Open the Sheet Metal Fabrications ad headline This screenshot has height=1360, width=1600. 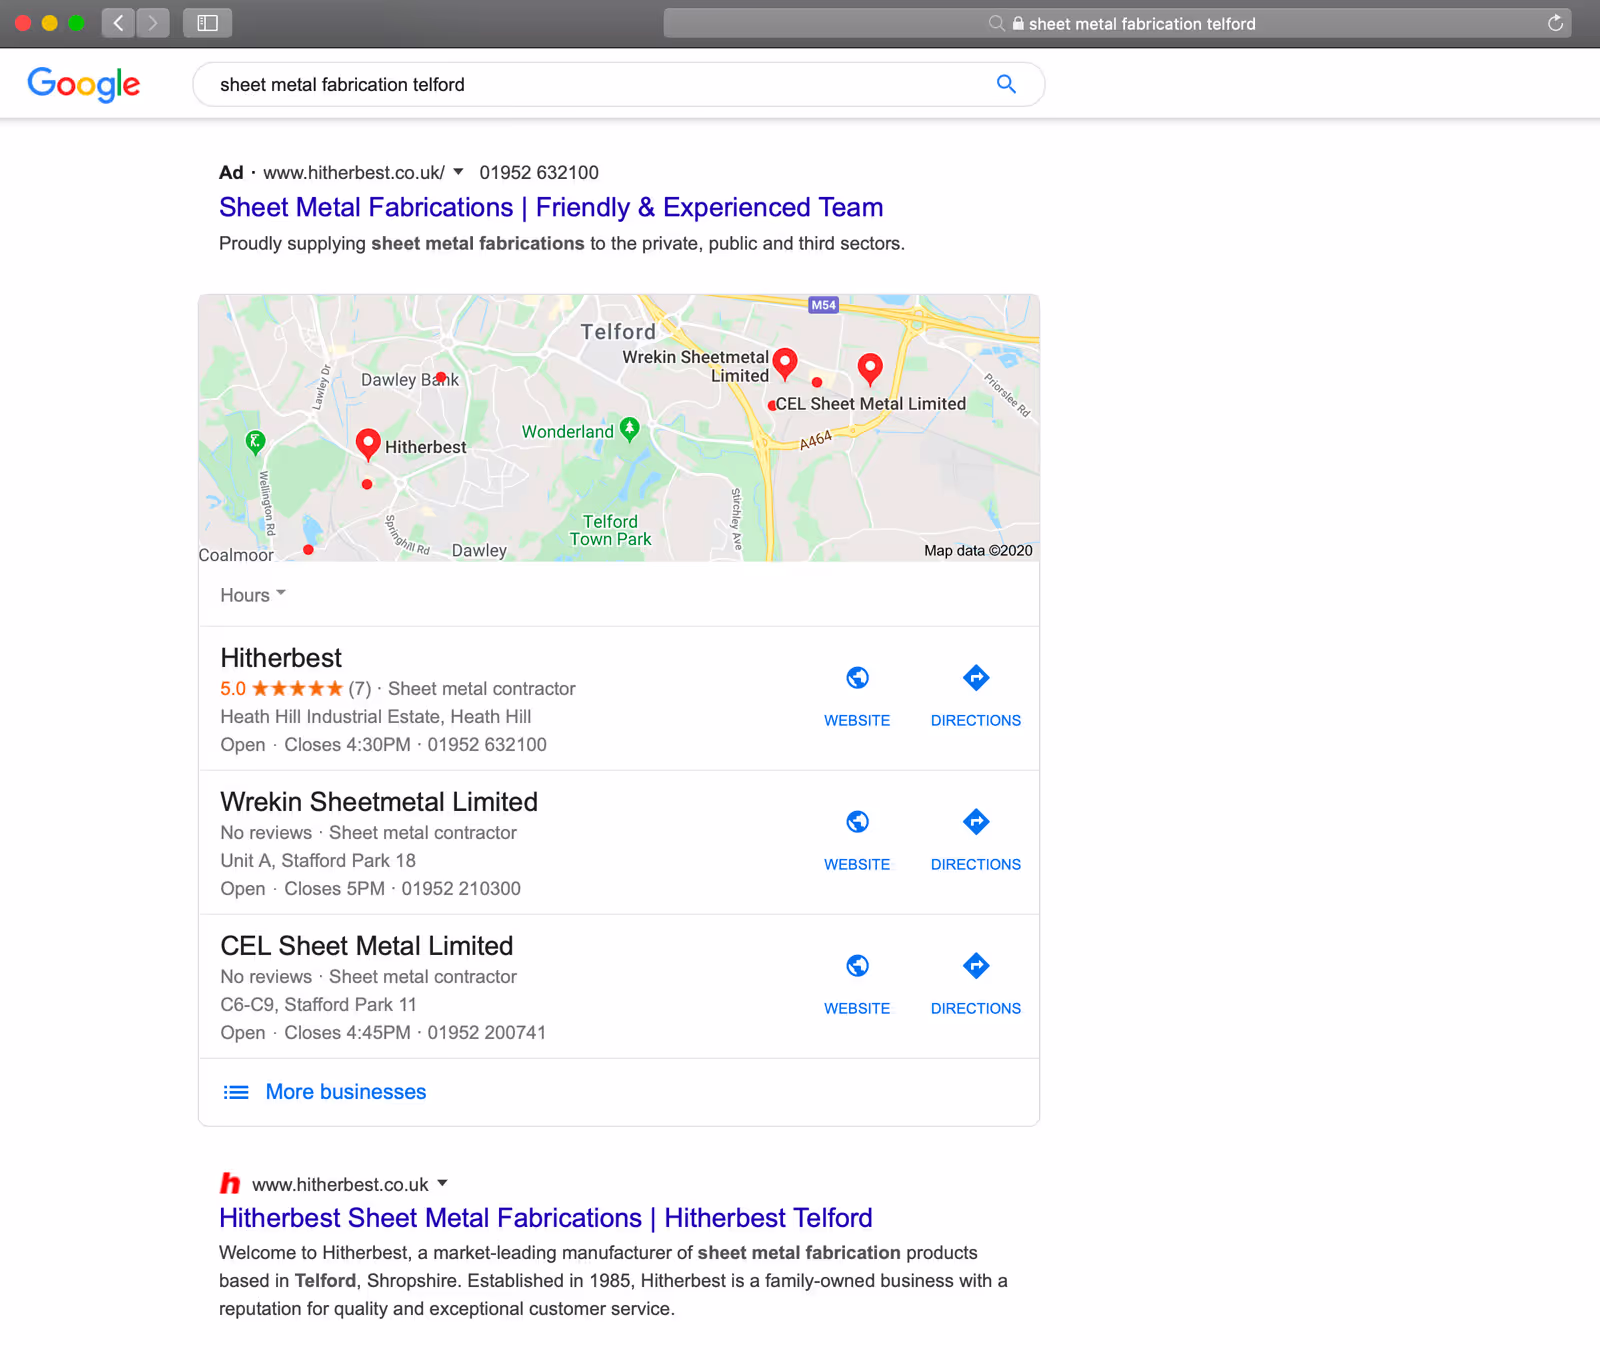(x=551, y=207)
